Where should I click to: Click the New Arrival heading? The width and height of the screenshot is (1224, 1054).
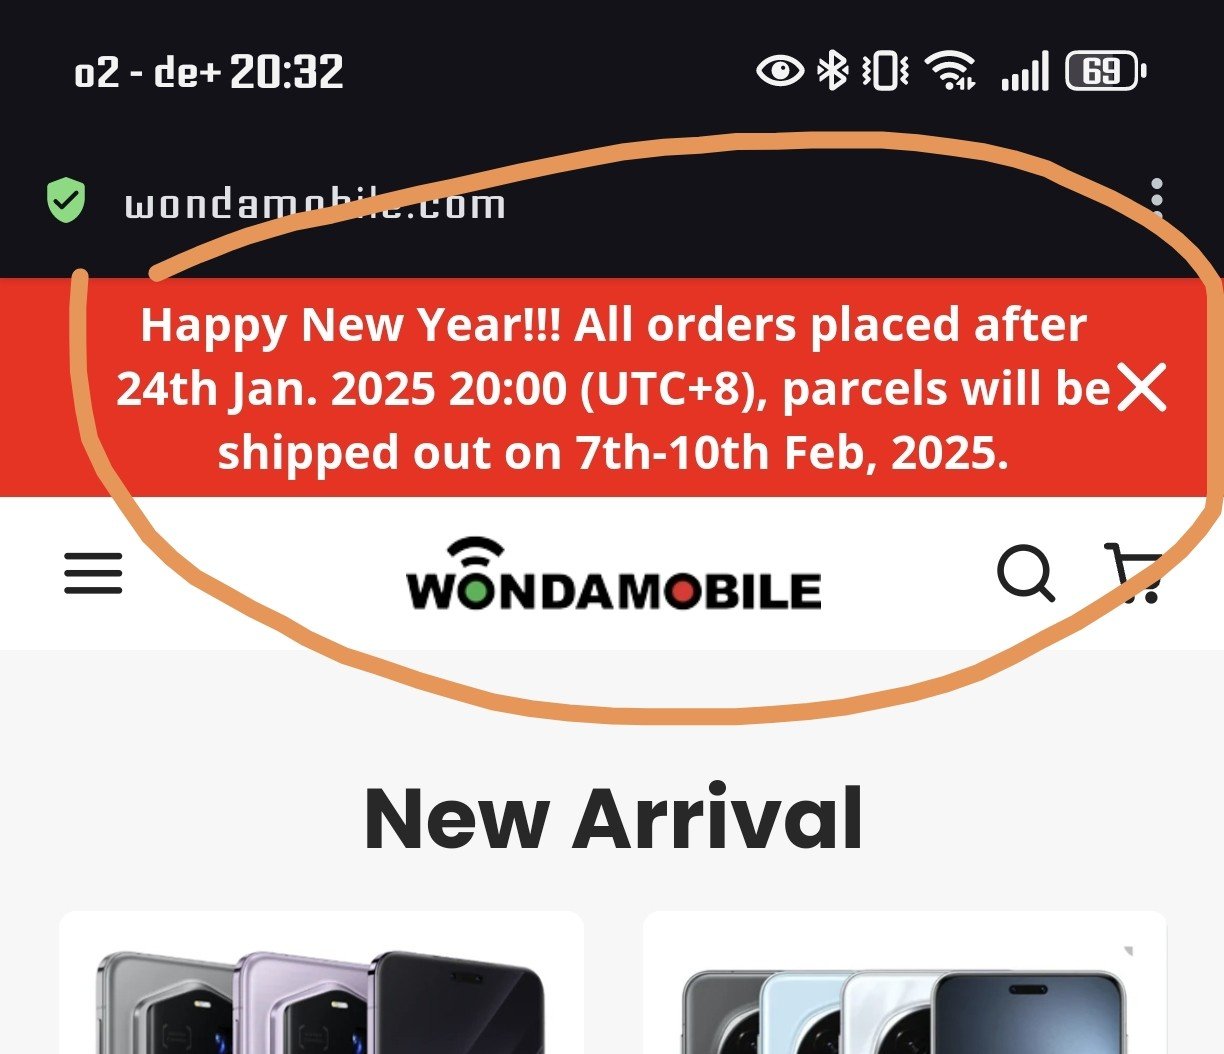tap(613, 819)
